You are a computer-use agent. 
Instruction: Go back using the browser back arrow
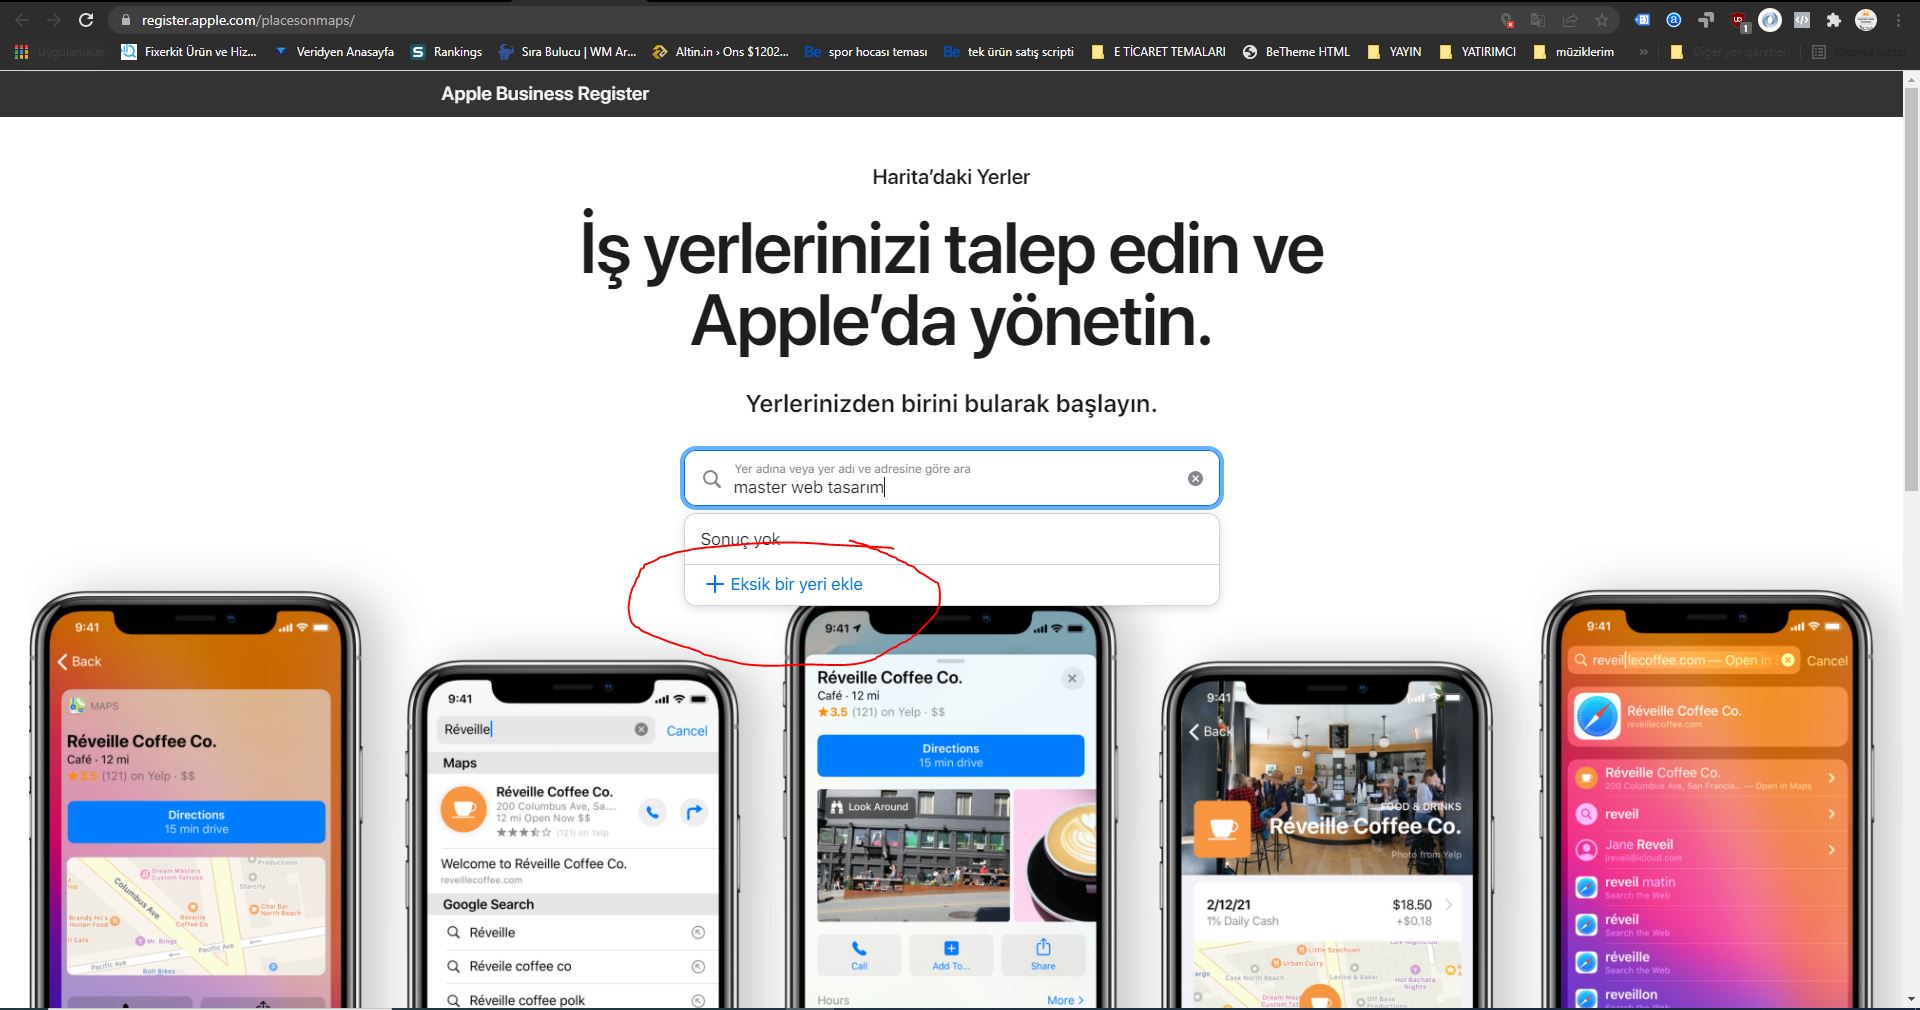click(22, 20)
